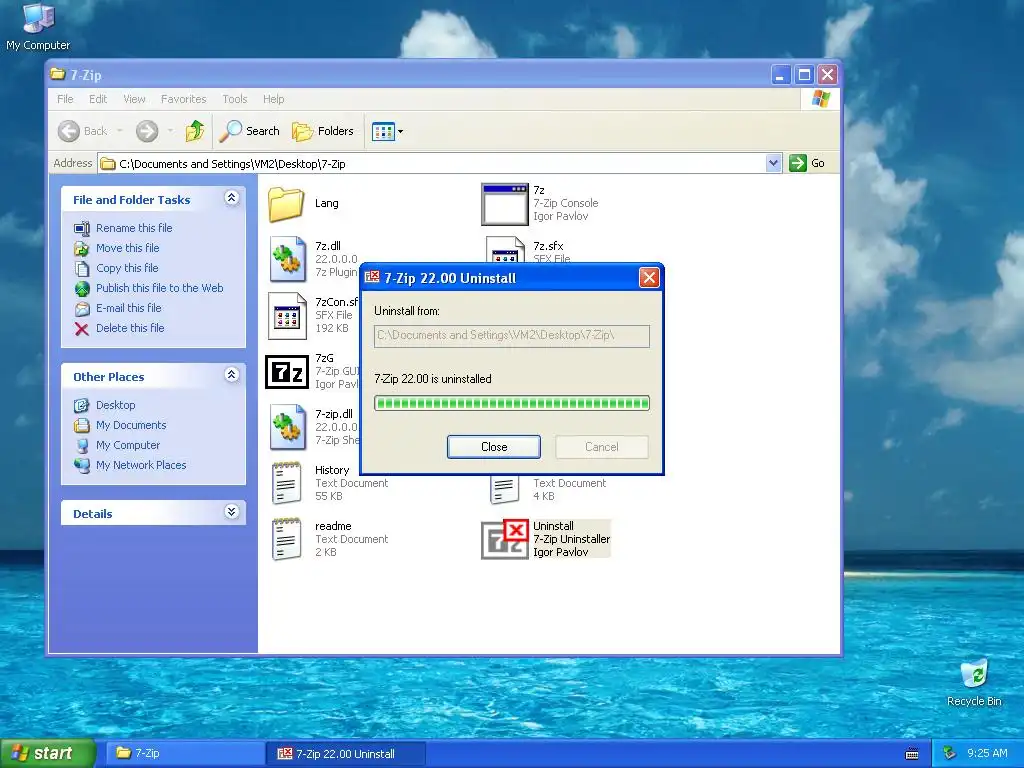Image resolution: width=1024 pixels, height=768 pixels.
Task: Click Copy this file link
Action: pos(127,268)
